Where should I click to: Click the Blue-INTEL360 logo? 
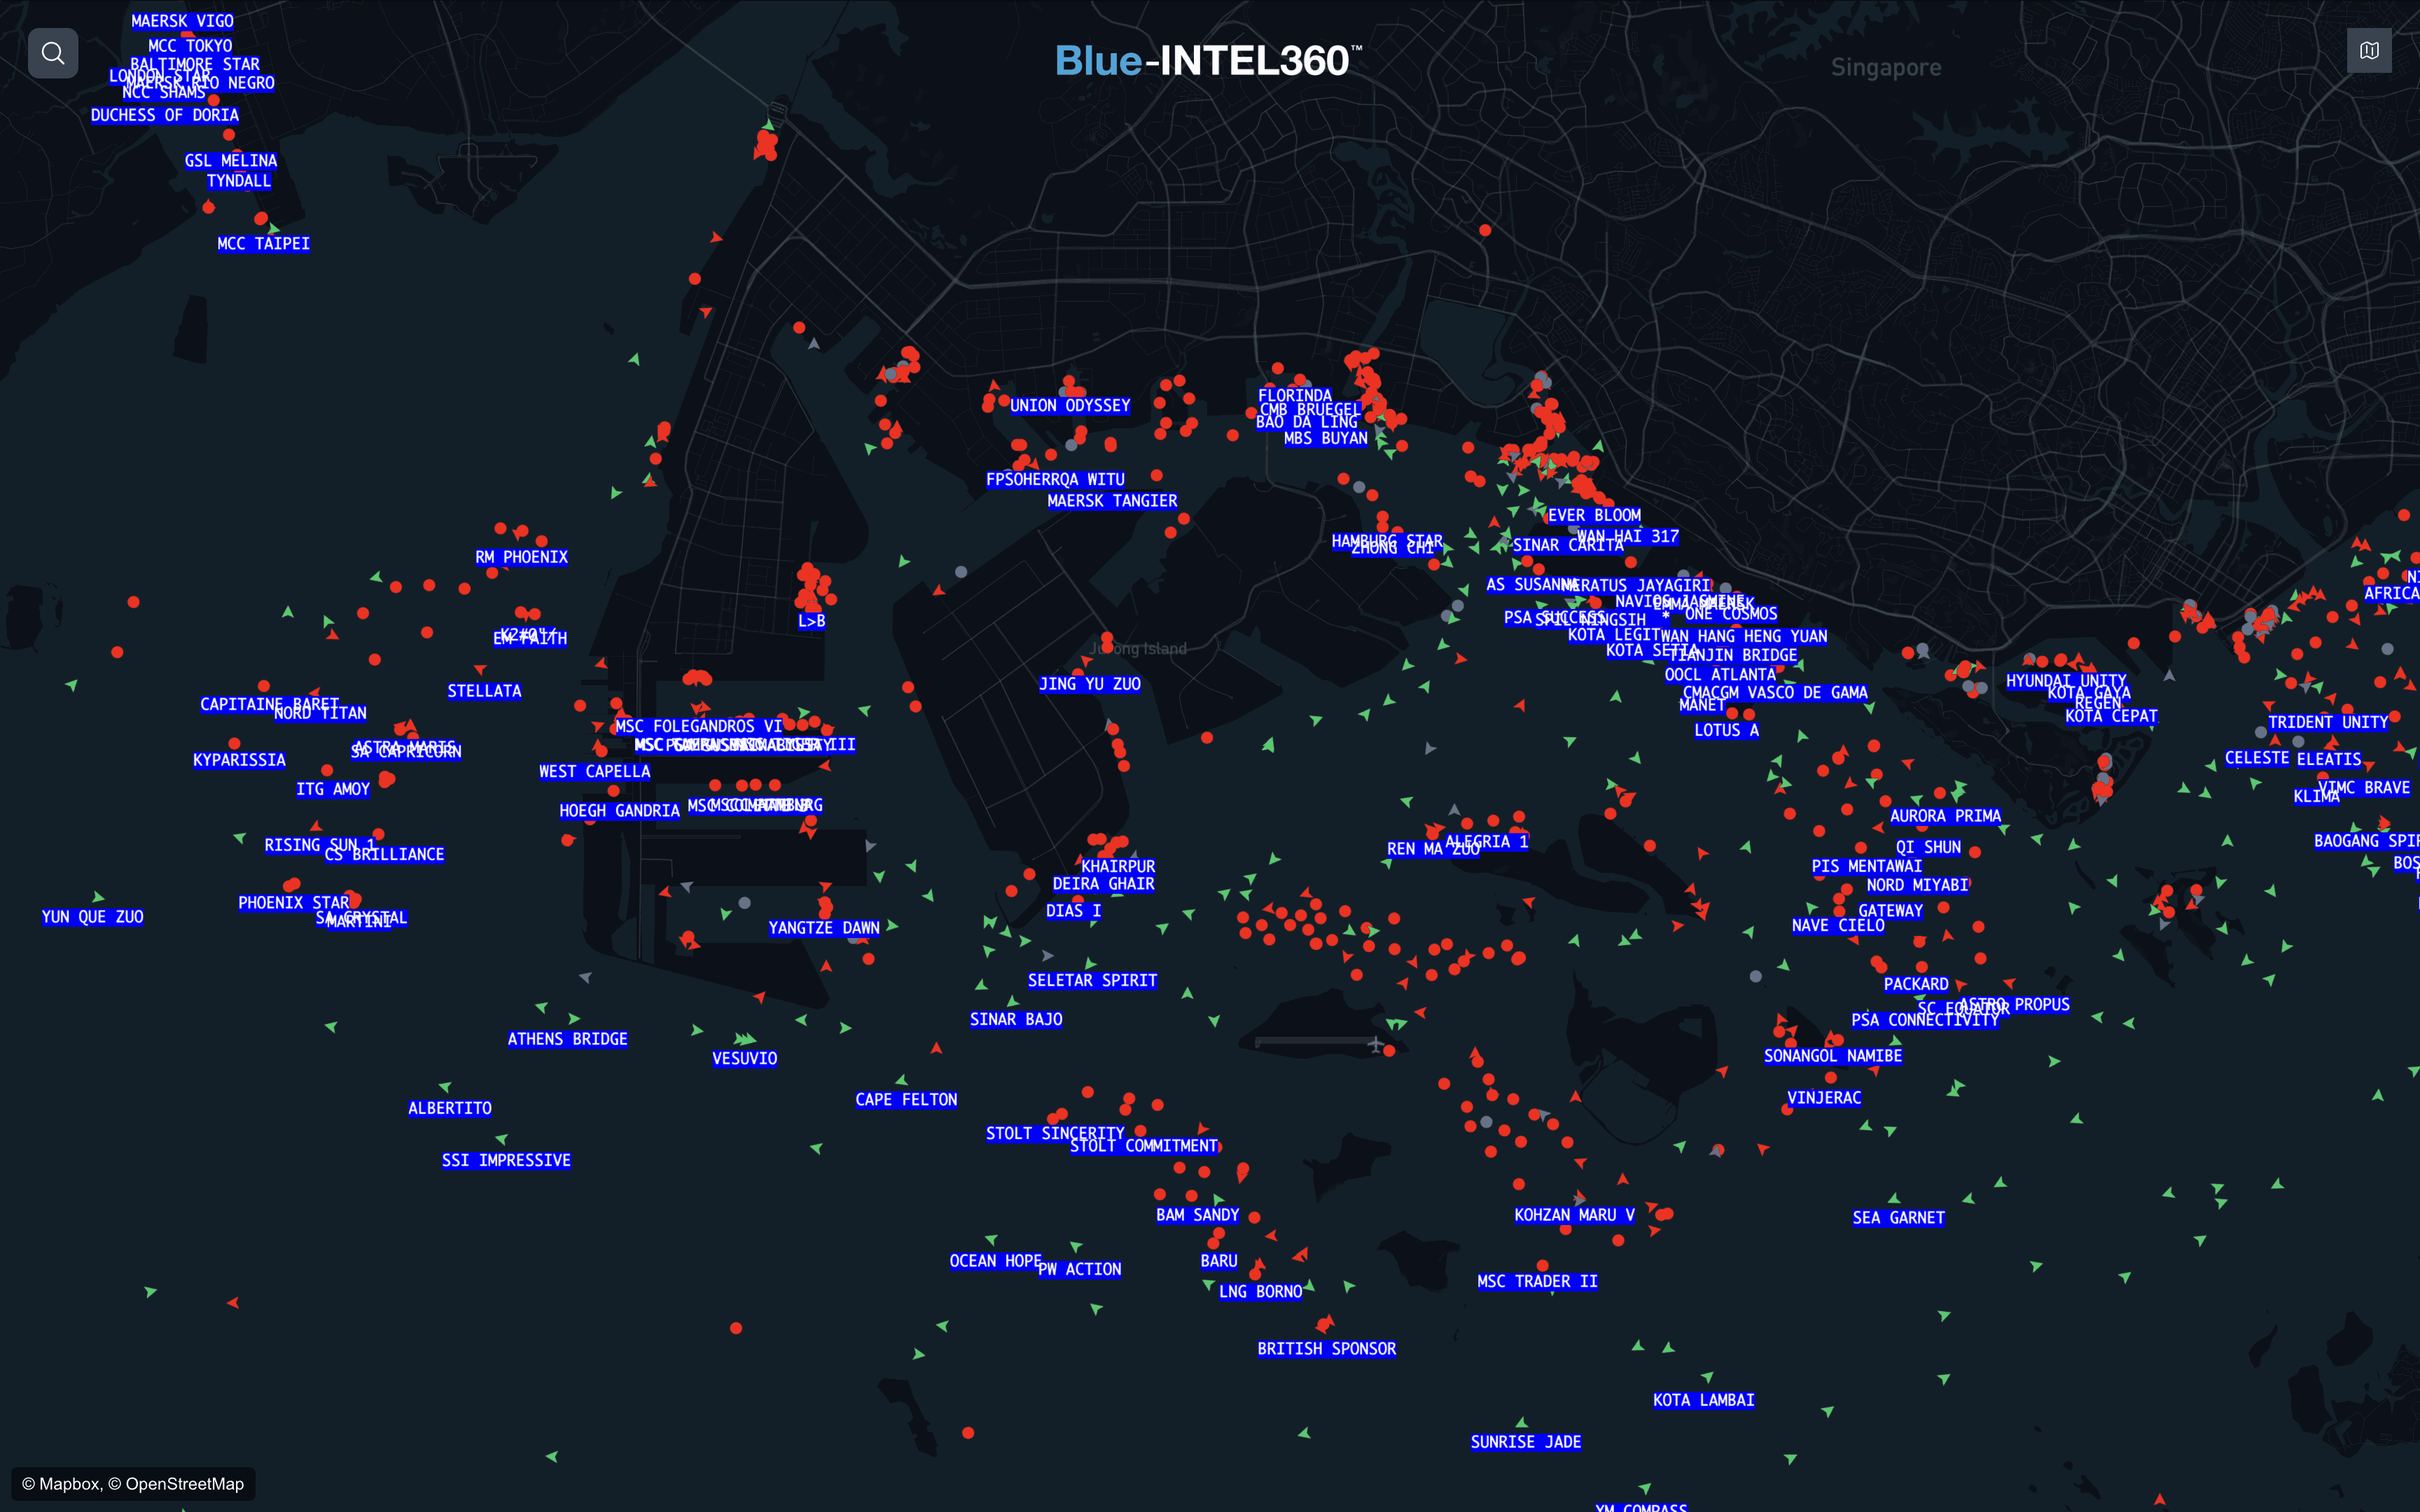point(1208,61)
